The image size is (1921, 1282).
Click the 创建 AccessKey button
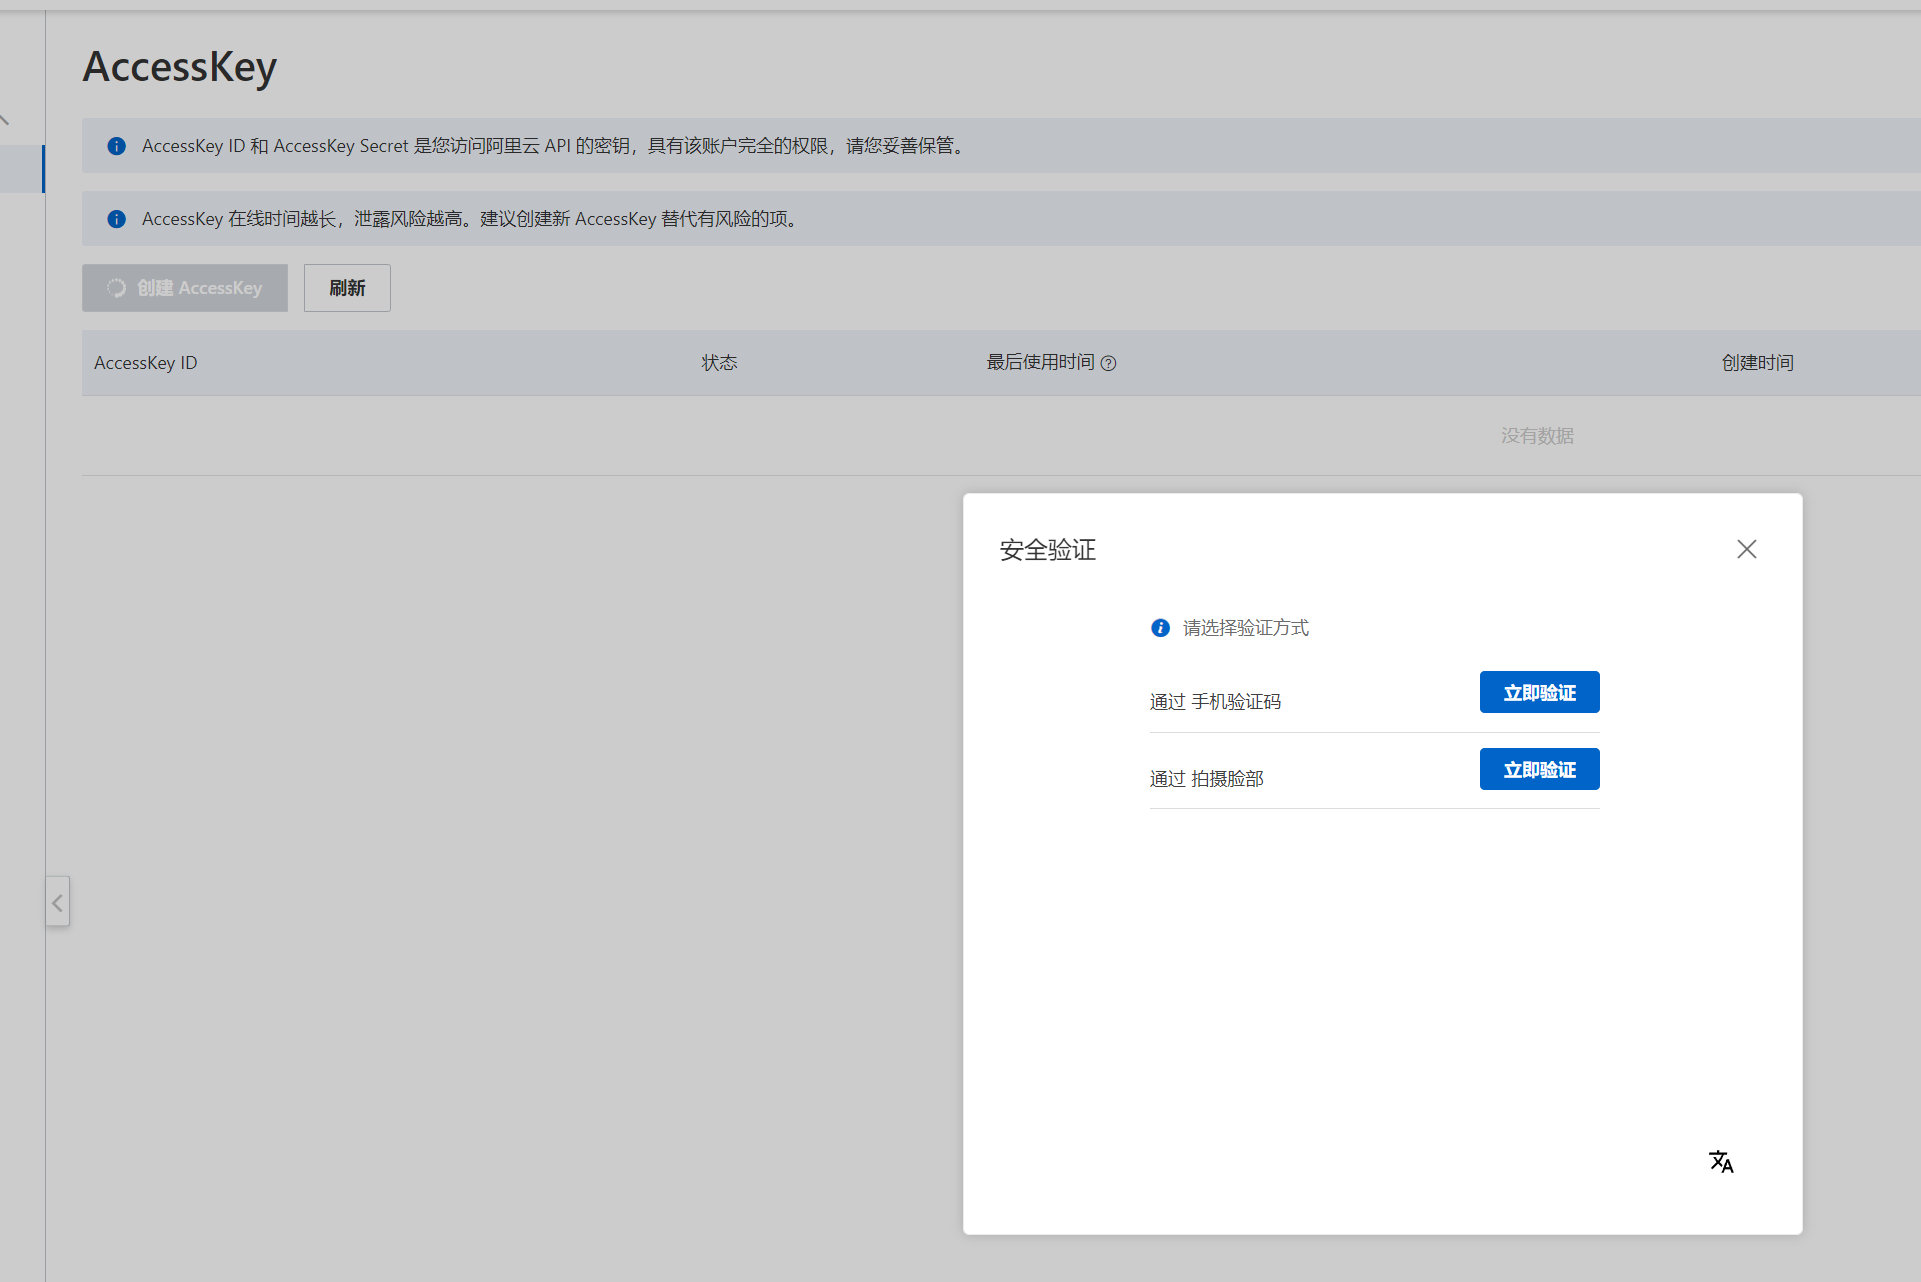click(185, 288)
